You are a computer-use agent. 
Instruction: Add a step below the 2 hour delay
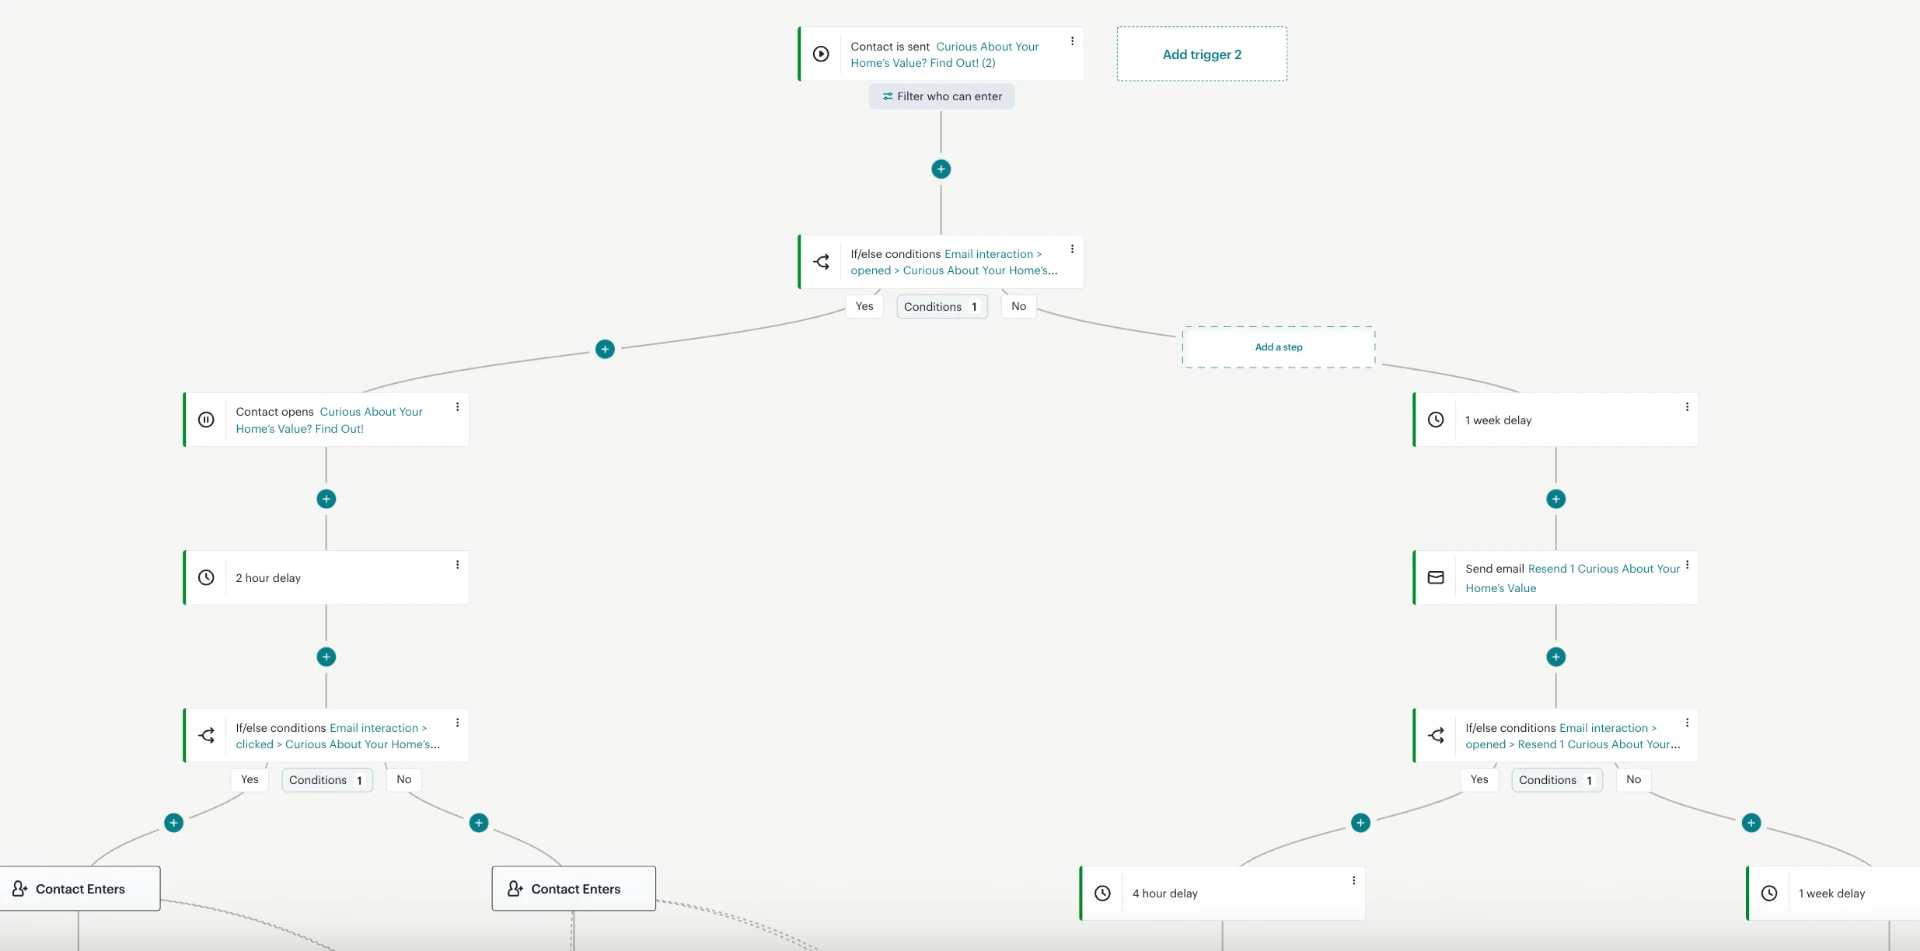tap(326, 657)
